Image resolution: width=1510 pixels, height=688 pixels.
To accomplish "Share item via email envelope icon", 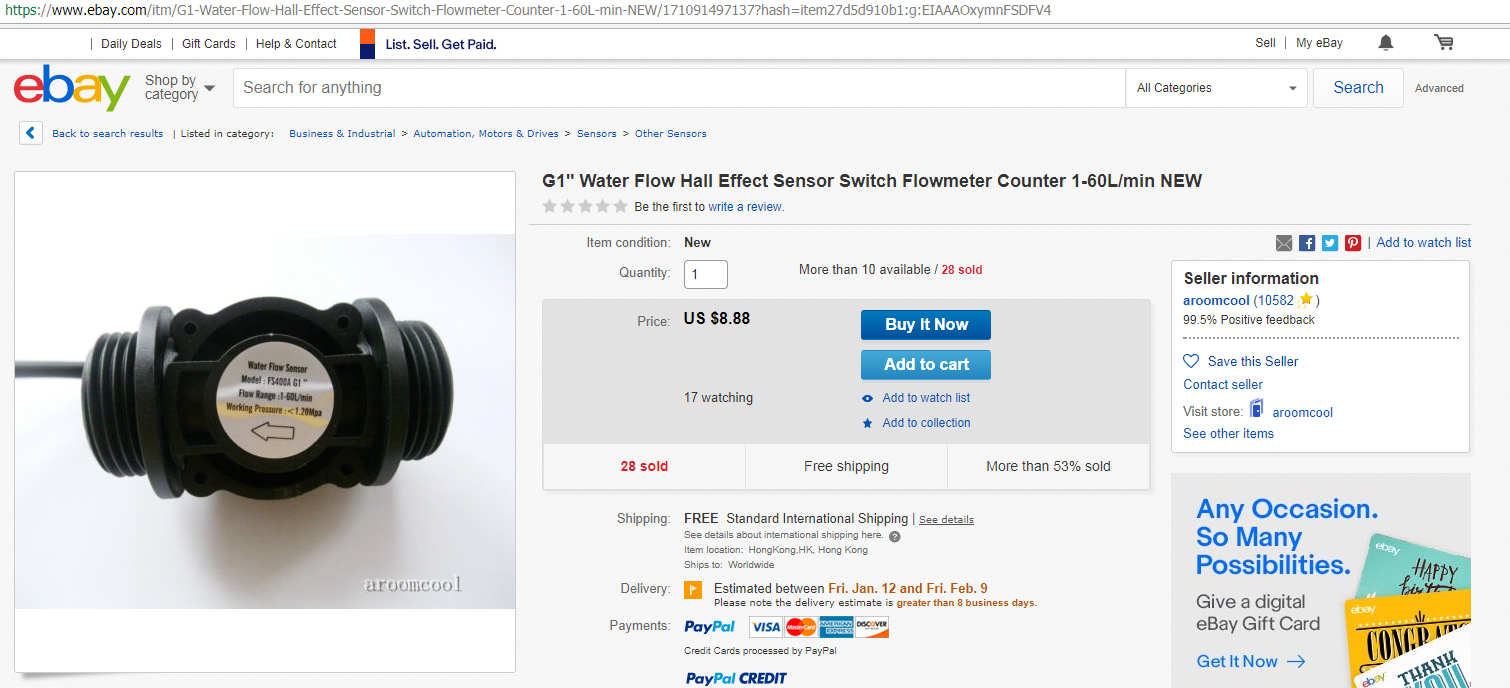I will coord(1284,243).
